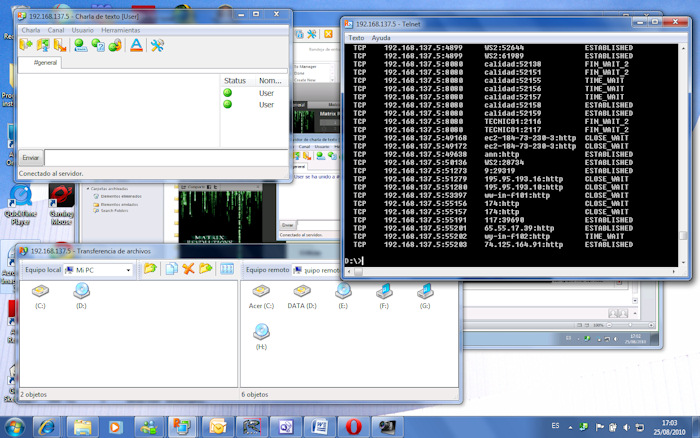This screenshot has width=700, height=438.
Task: Open the Charla menu
Action: coord(30,30)
